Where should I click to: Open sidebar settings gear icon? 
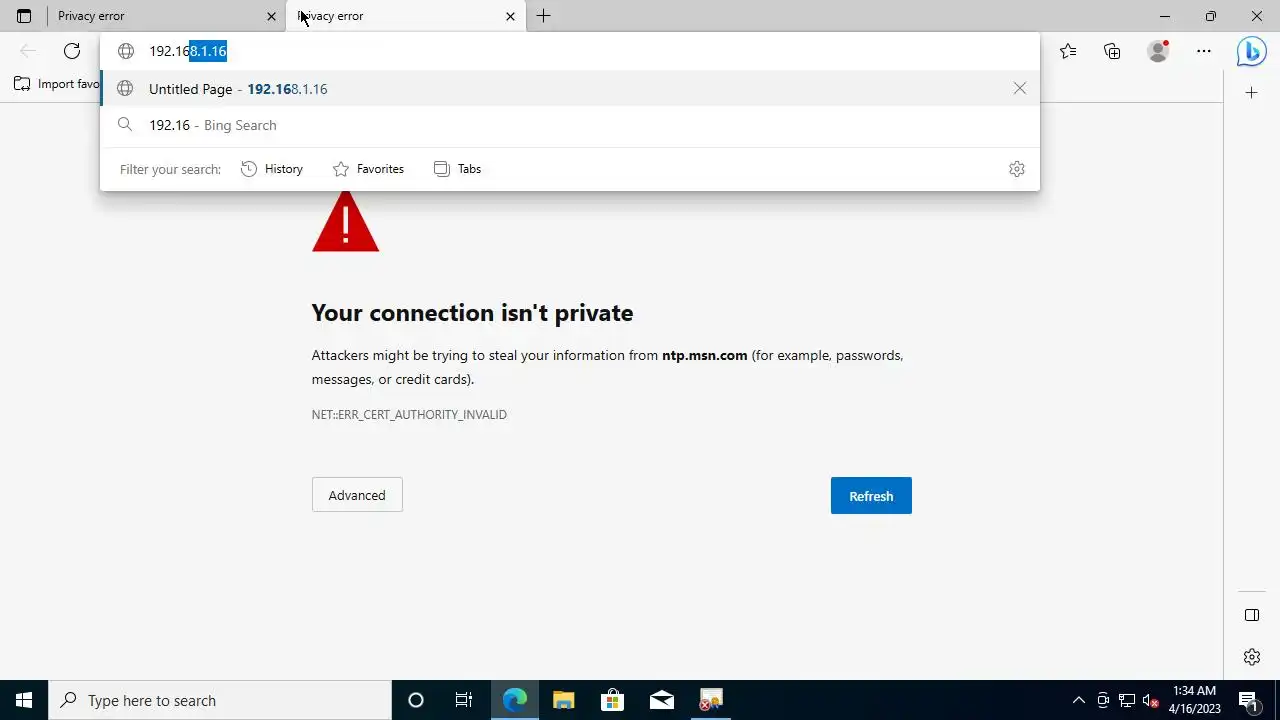pyautogui.click(x=1252, y=657)
